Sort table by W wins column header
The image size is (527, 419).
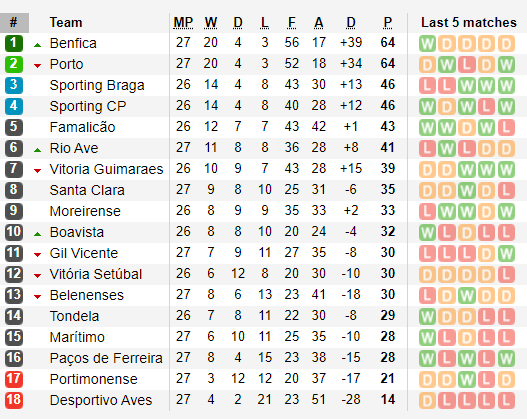coord(211,23)
